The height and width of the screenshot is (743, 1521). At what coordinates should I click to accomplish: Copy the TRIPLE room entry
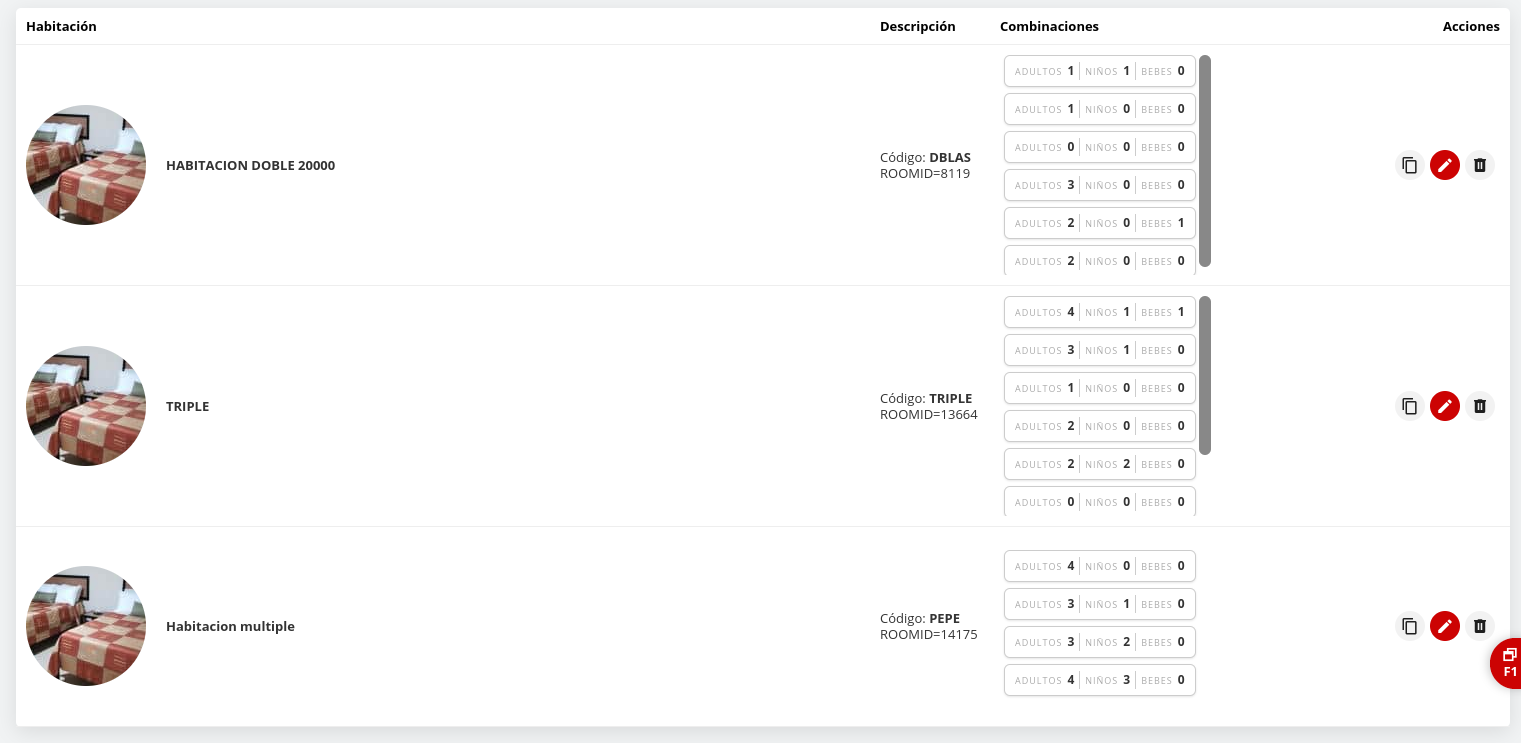point(1409,406)
